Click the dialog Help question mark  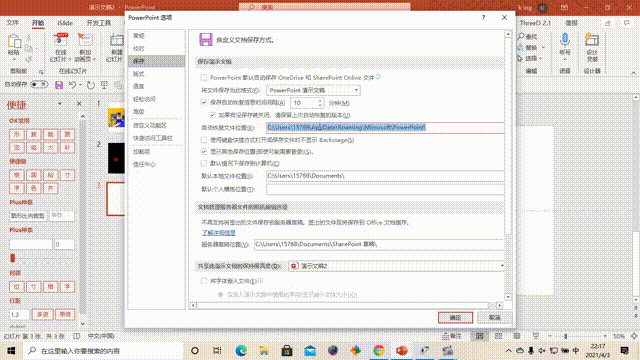pyautogui.click(x=483, y=18)
